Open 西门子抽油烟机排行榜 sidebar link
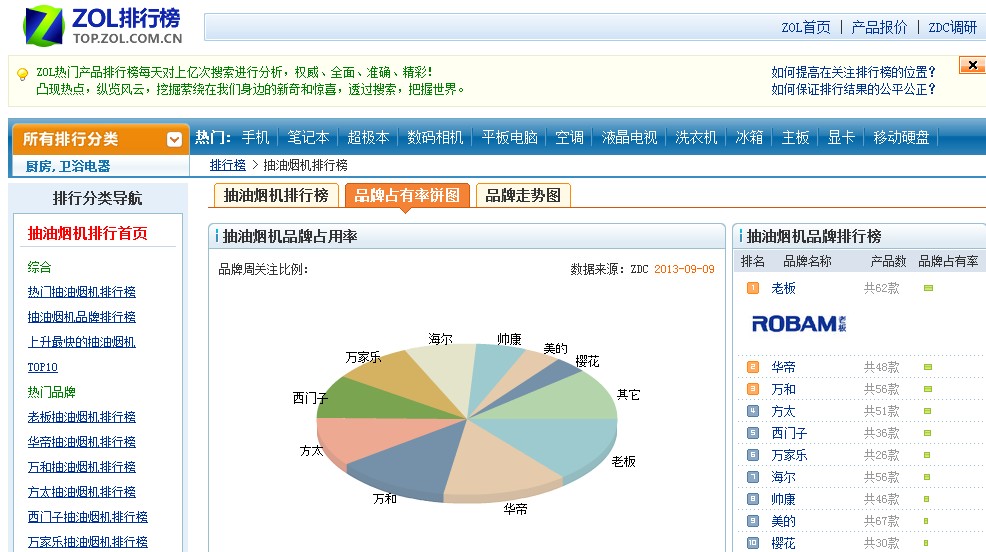The image size is (986, 552). (87, 517)
